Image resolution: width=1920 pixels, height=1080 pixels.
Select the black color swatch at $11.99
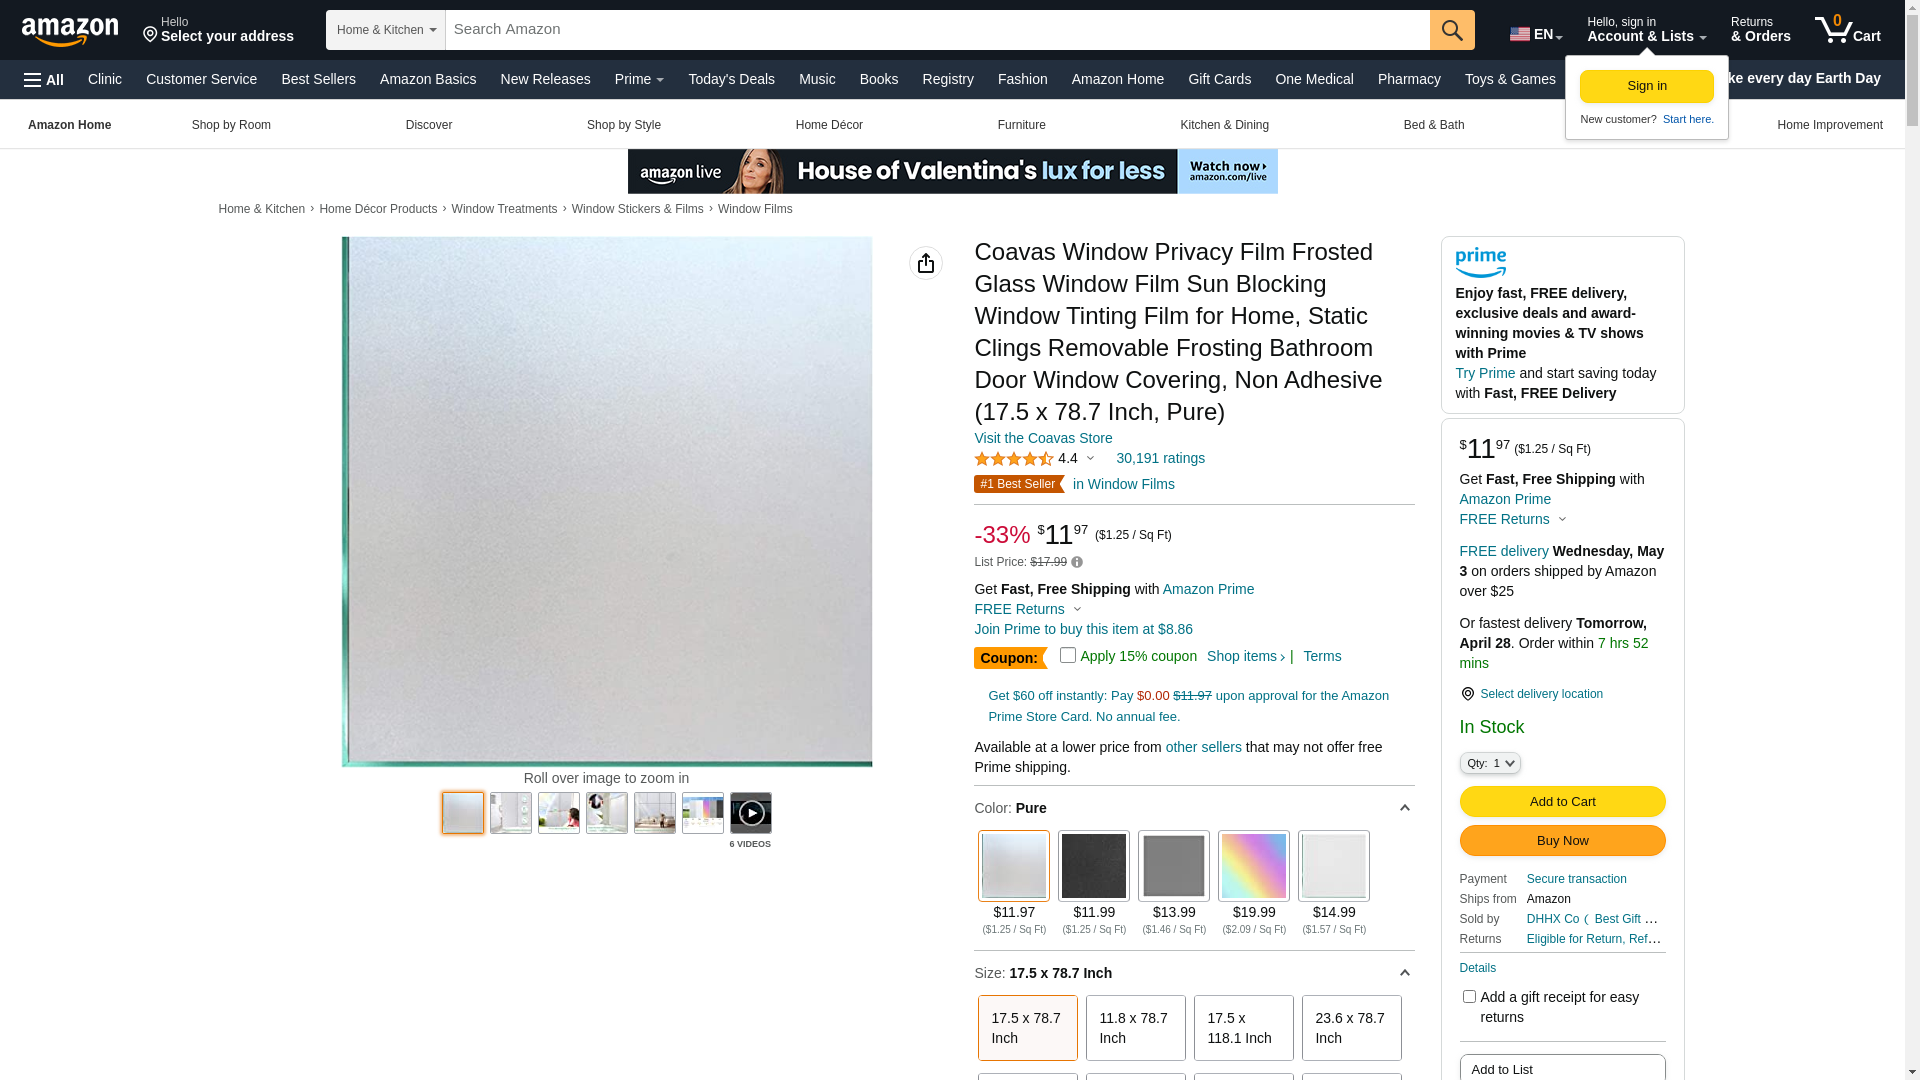point(1094,866)
